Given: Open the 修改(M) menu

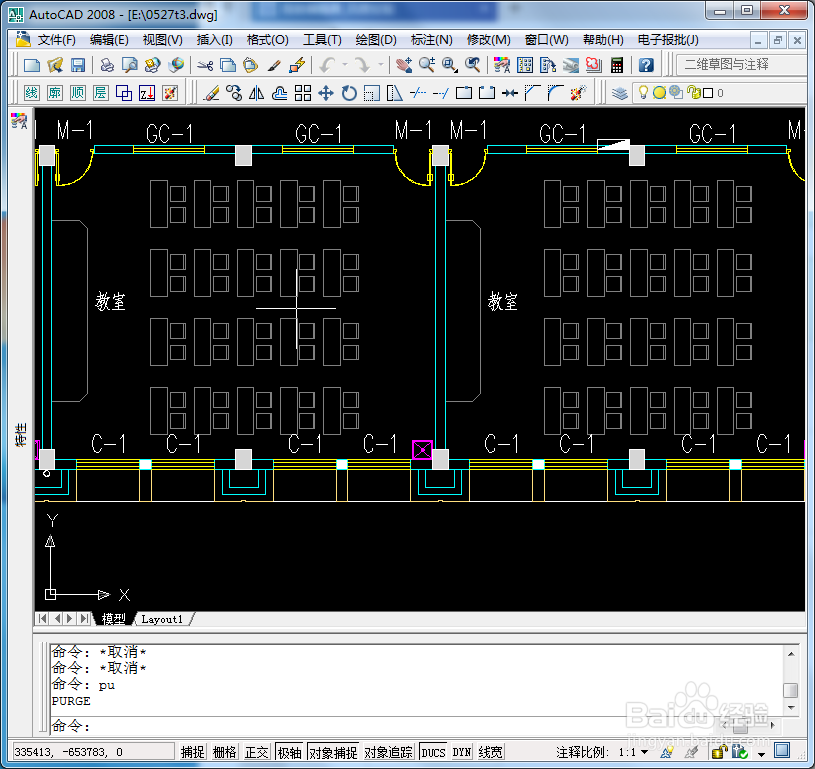Looking at the screenshot, I should [x=488, y=40].
